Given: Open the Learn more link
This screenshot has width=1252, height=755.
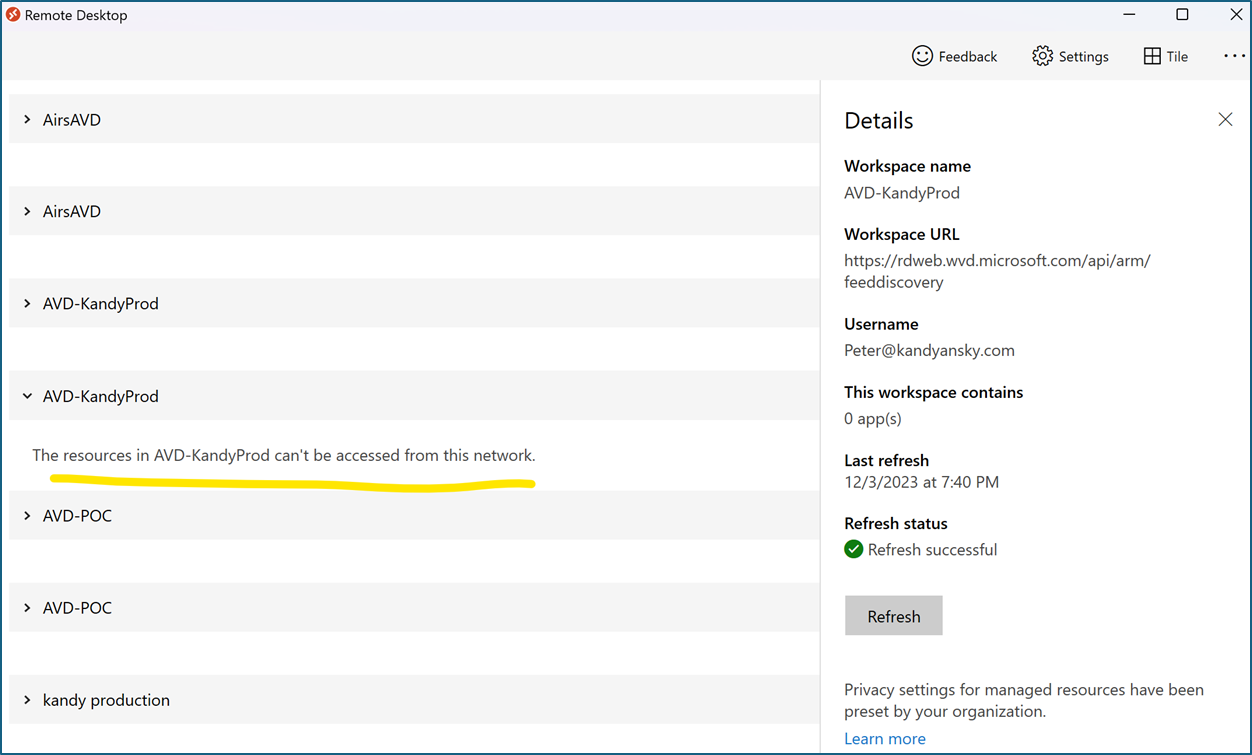Looking at the screenshot, I should (x=885, y=739).
